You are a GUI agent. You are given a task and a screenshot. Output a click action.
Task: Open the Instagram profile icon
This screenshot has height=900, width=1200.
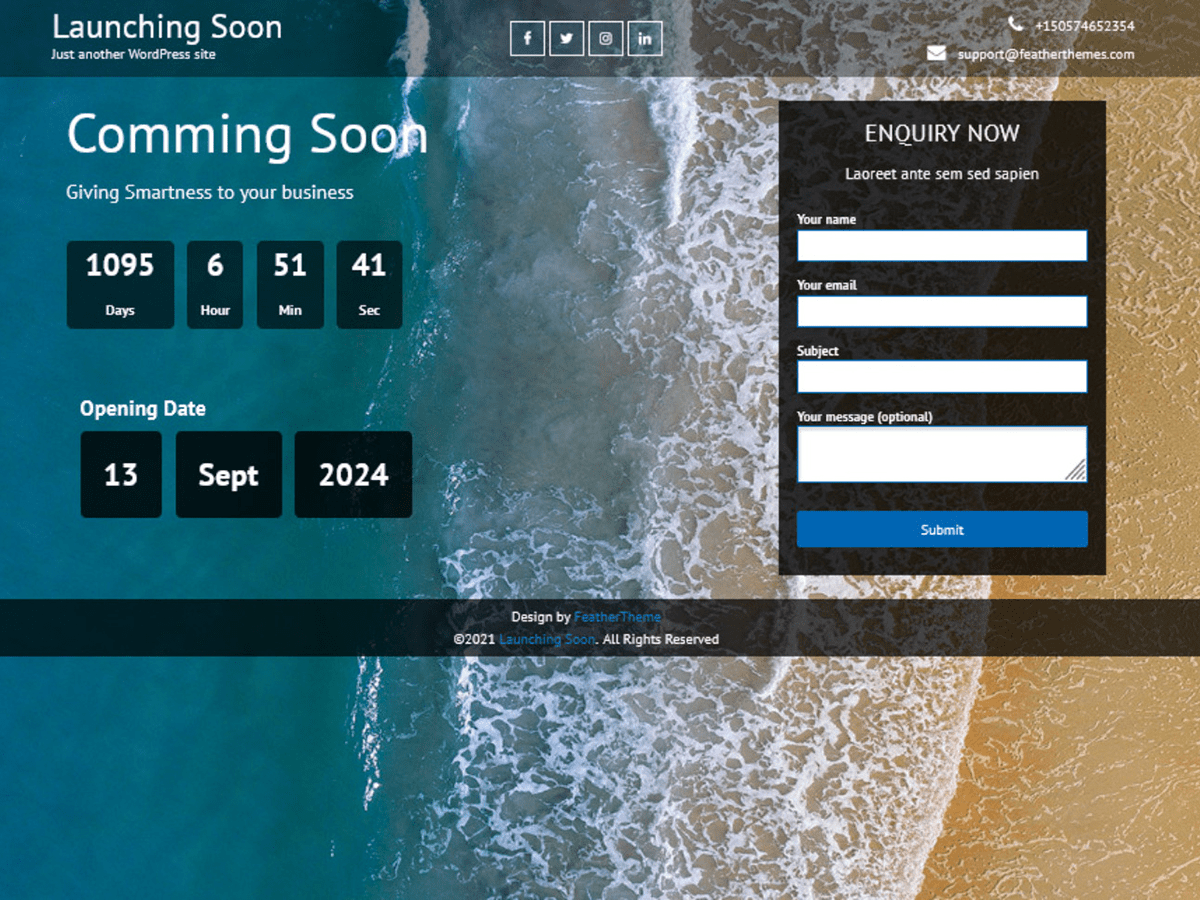point(605,38)
